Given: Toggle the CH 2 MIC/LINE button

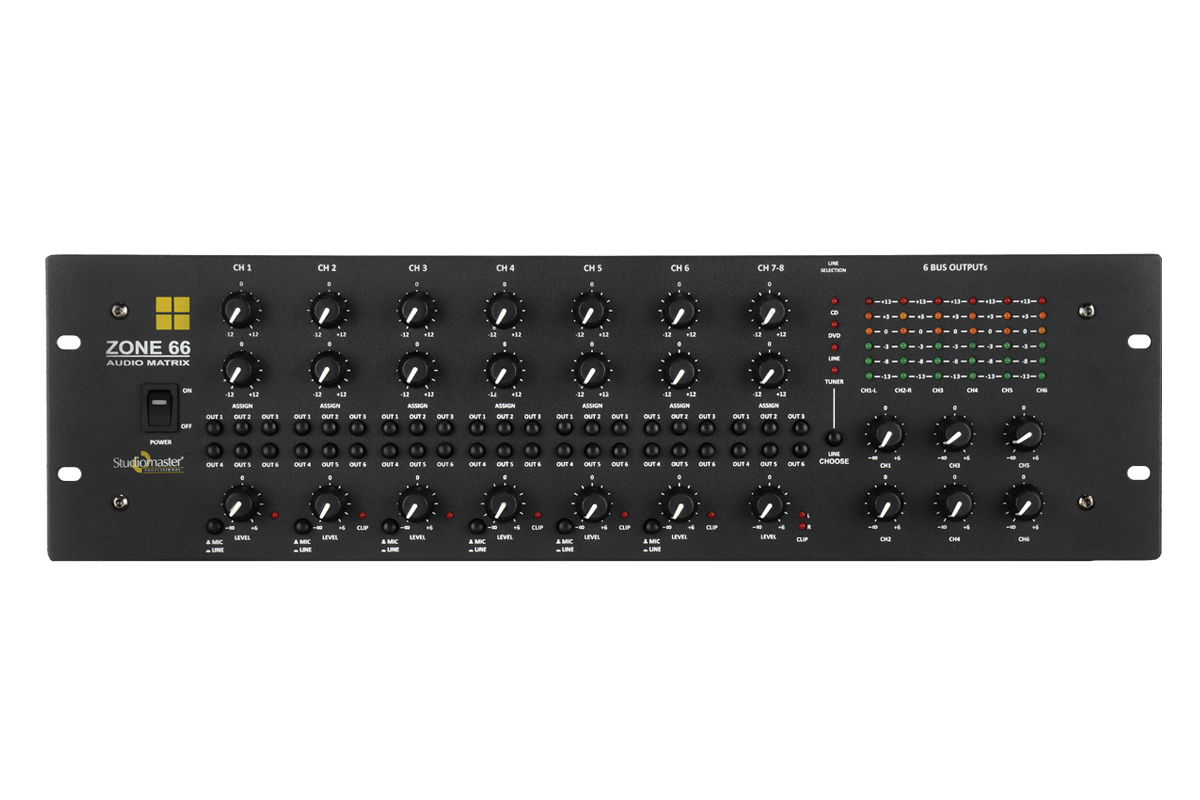Looking at the screenshot, I should [x=301, y=527].
